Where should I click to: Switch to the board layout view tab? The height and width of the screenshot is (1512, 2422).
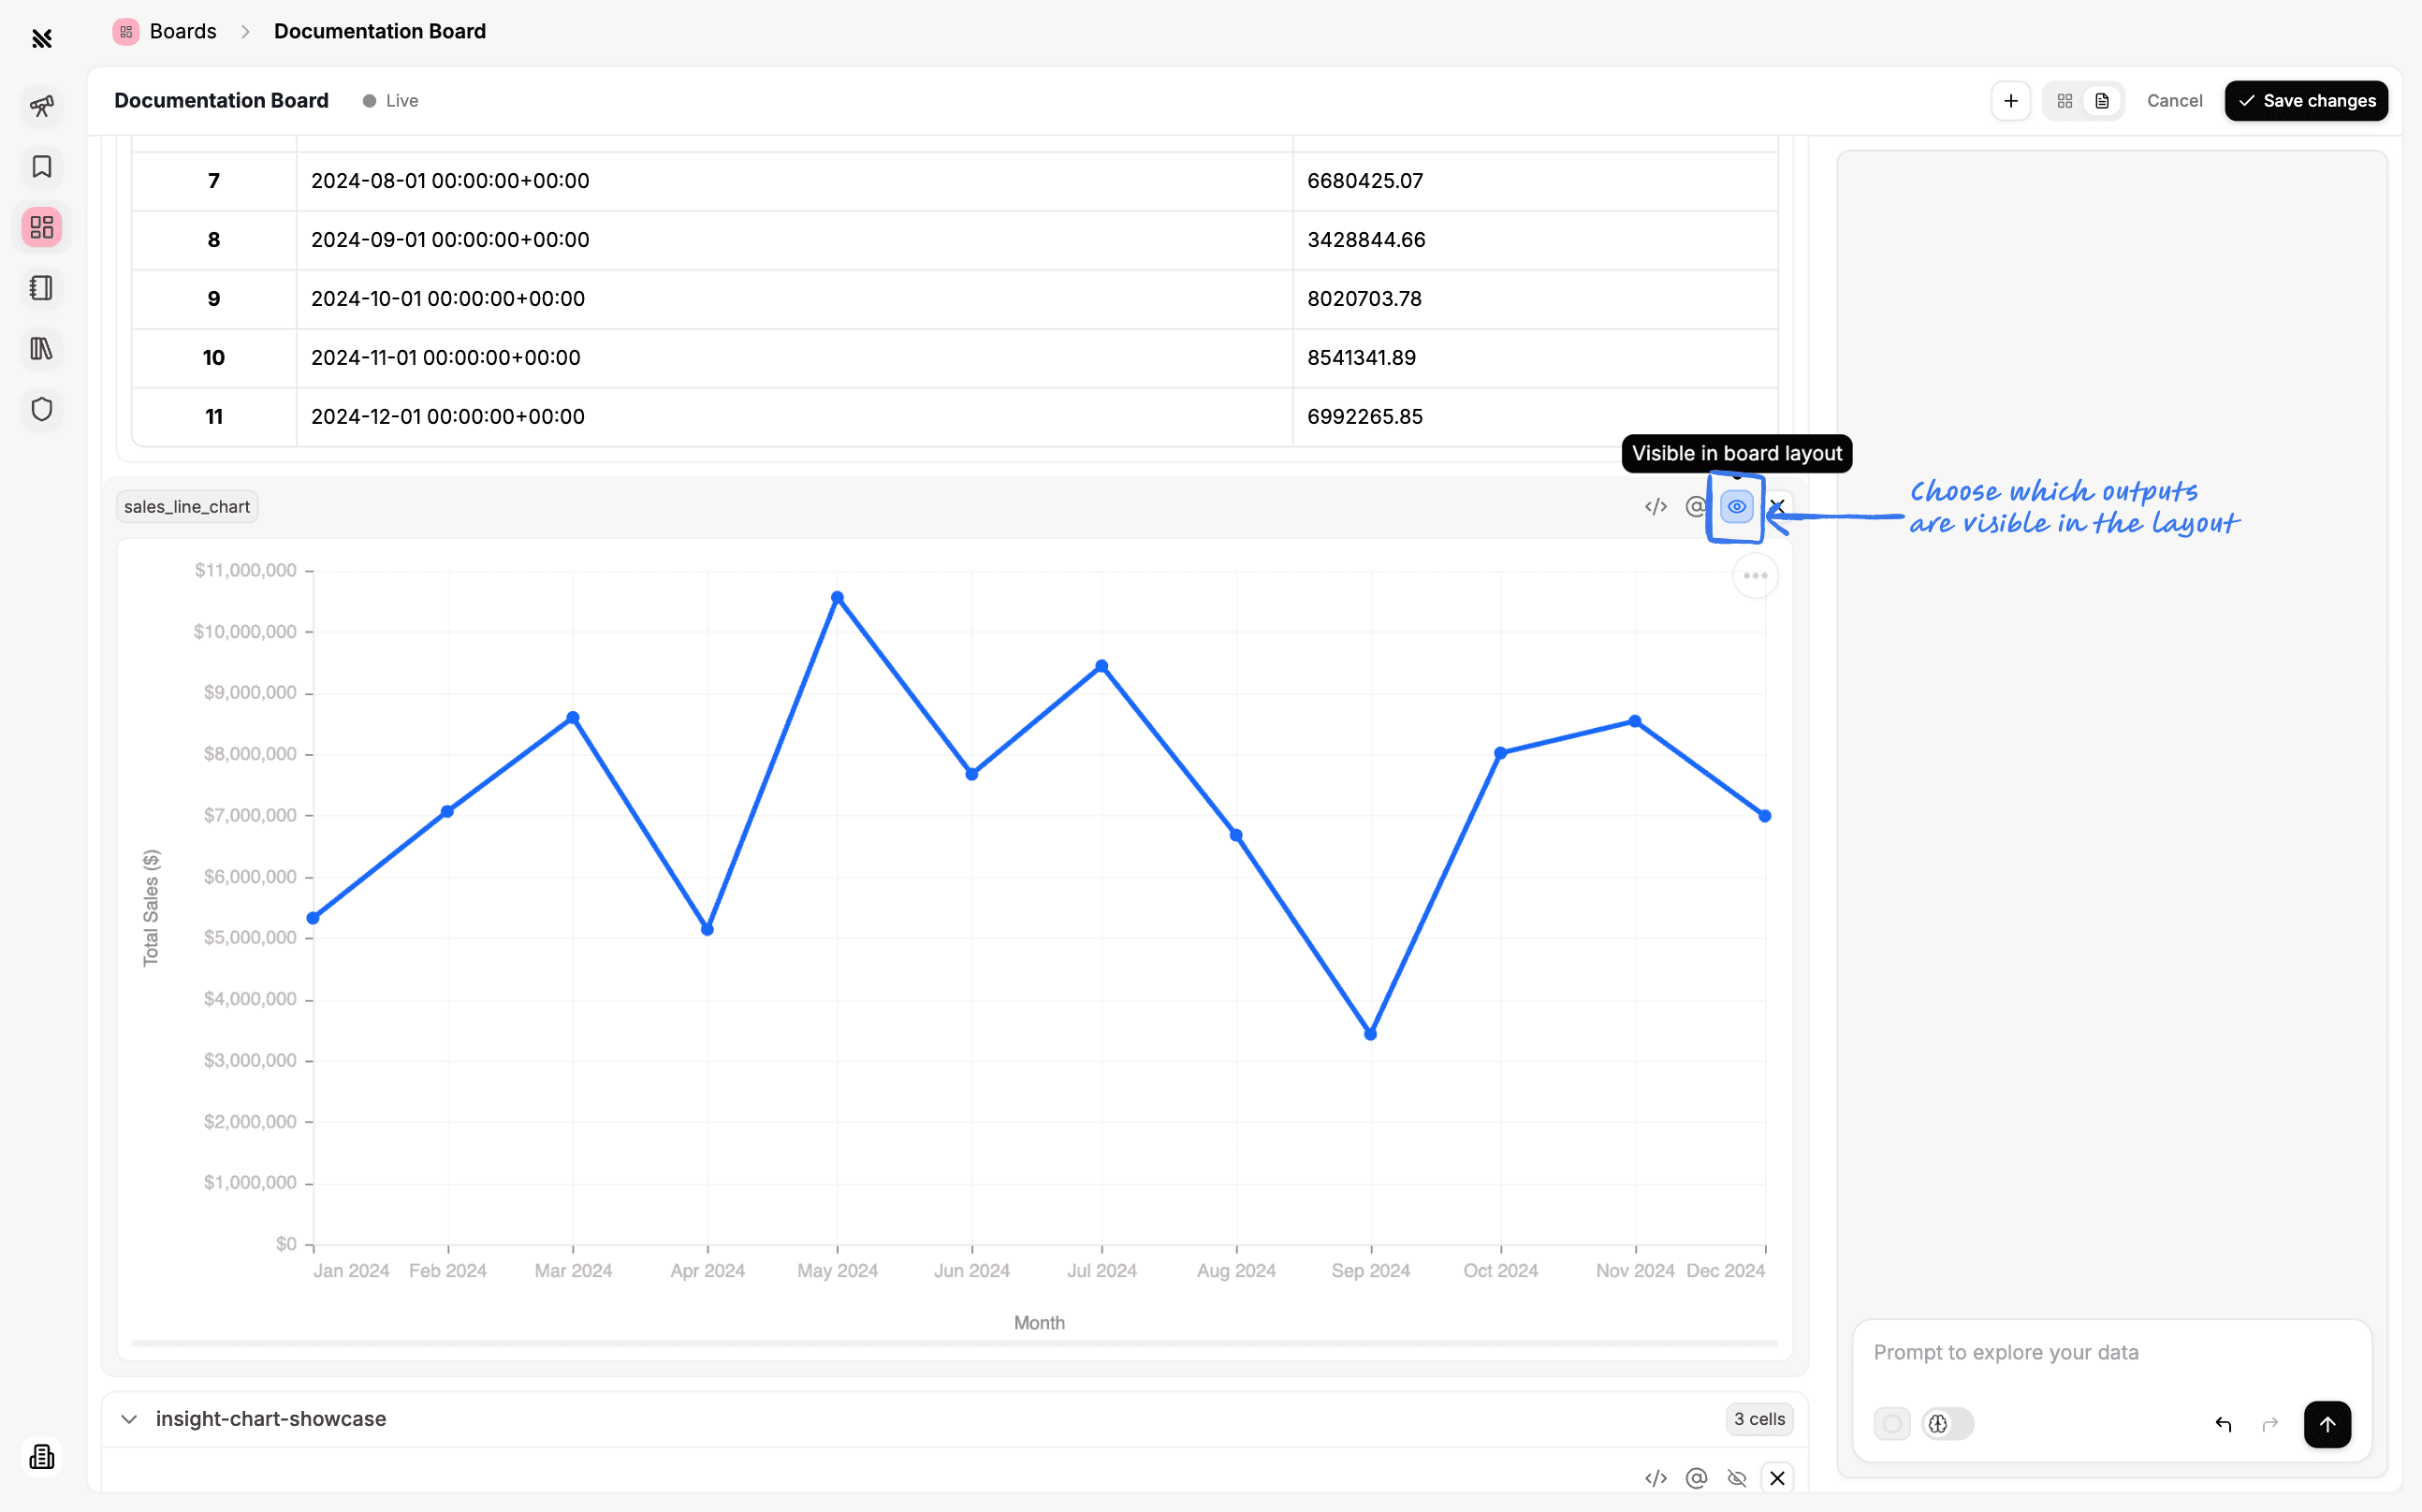pos(2066,100)
